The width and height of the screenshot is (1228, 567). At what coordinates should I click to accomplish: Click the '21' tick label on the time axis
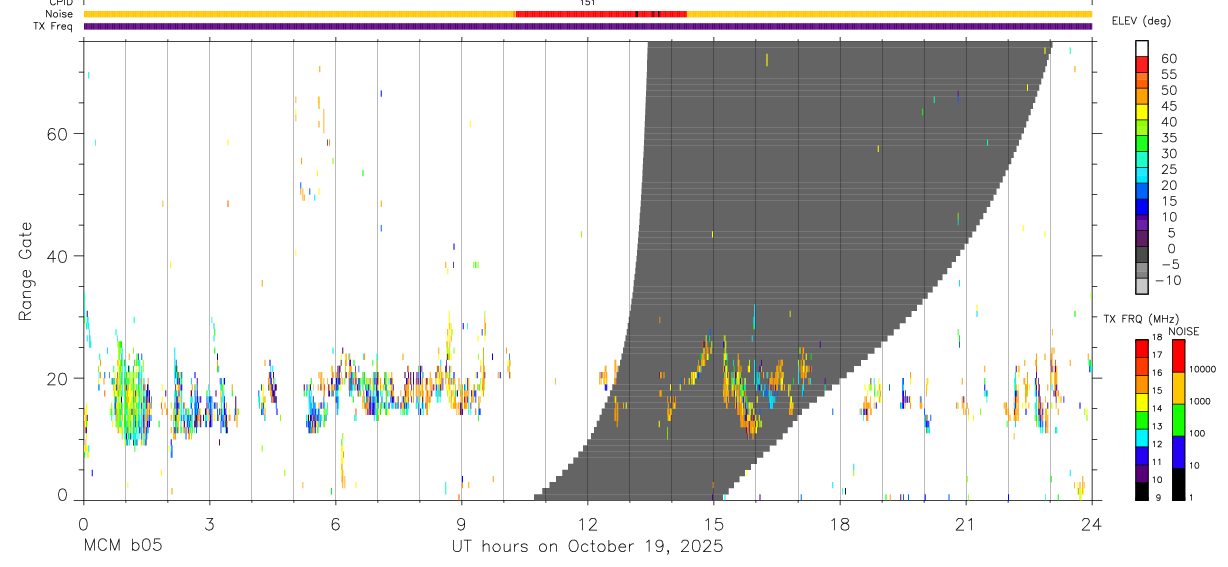[x=965, y=523]
